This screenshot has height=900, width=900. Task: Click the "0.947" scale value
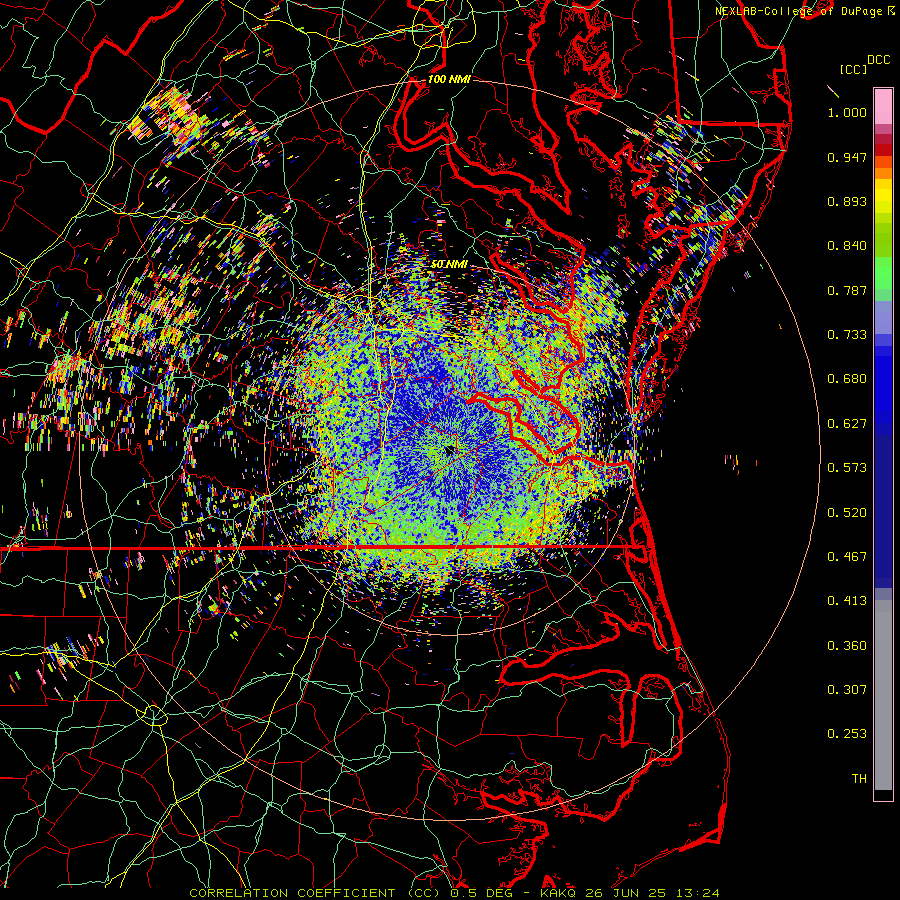pos(847,157)
